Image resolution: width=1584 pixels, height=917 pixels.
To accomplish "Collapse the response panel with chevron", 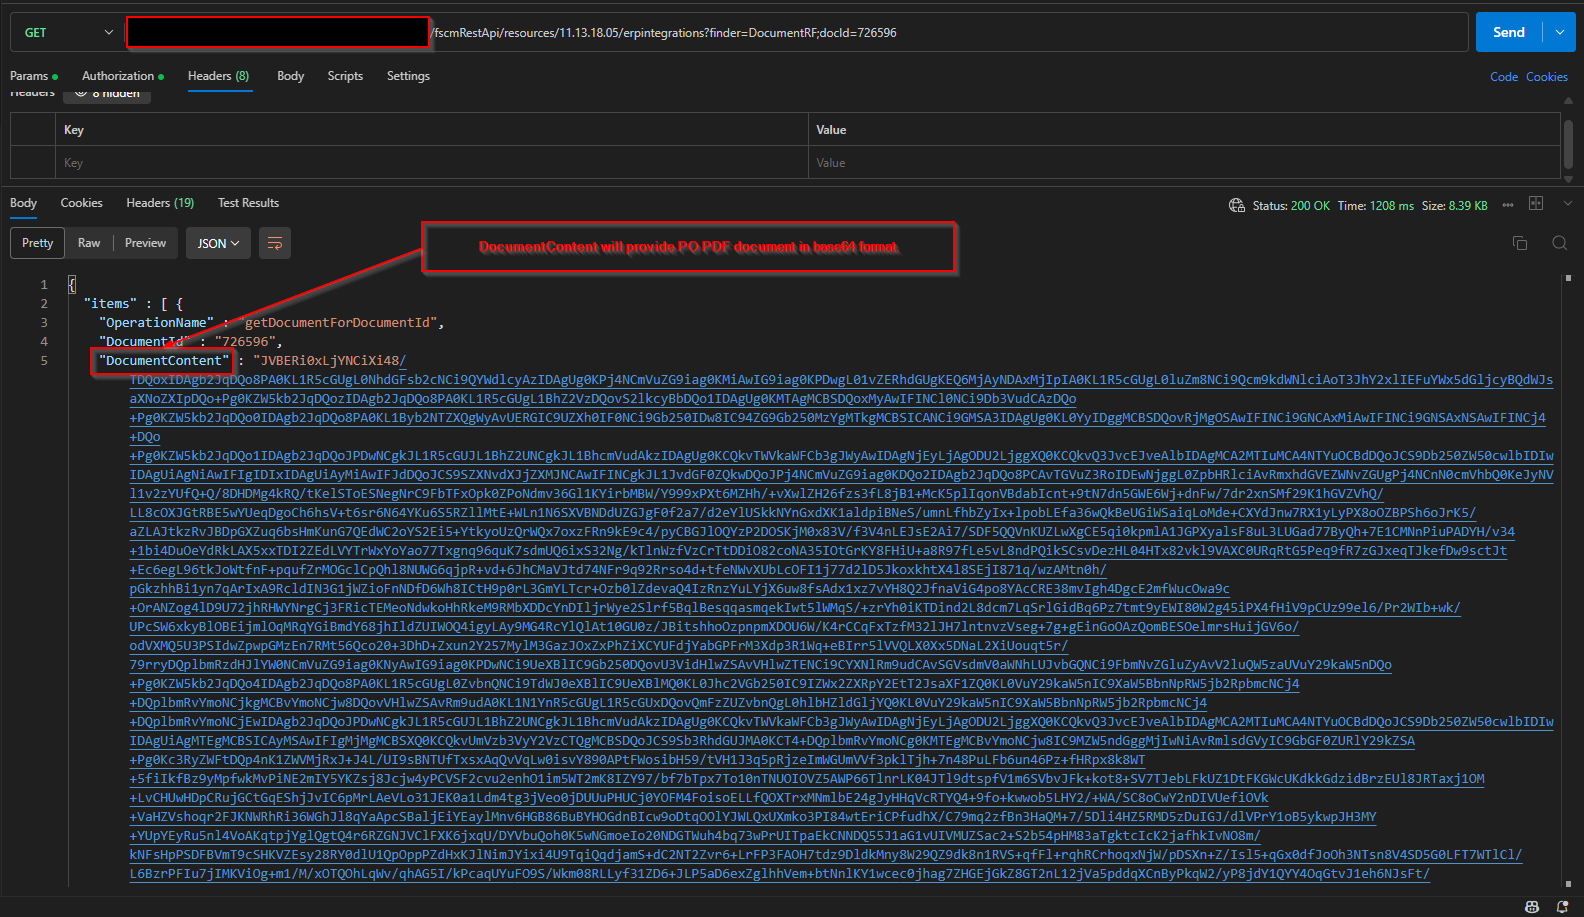I will [1567, 204].
